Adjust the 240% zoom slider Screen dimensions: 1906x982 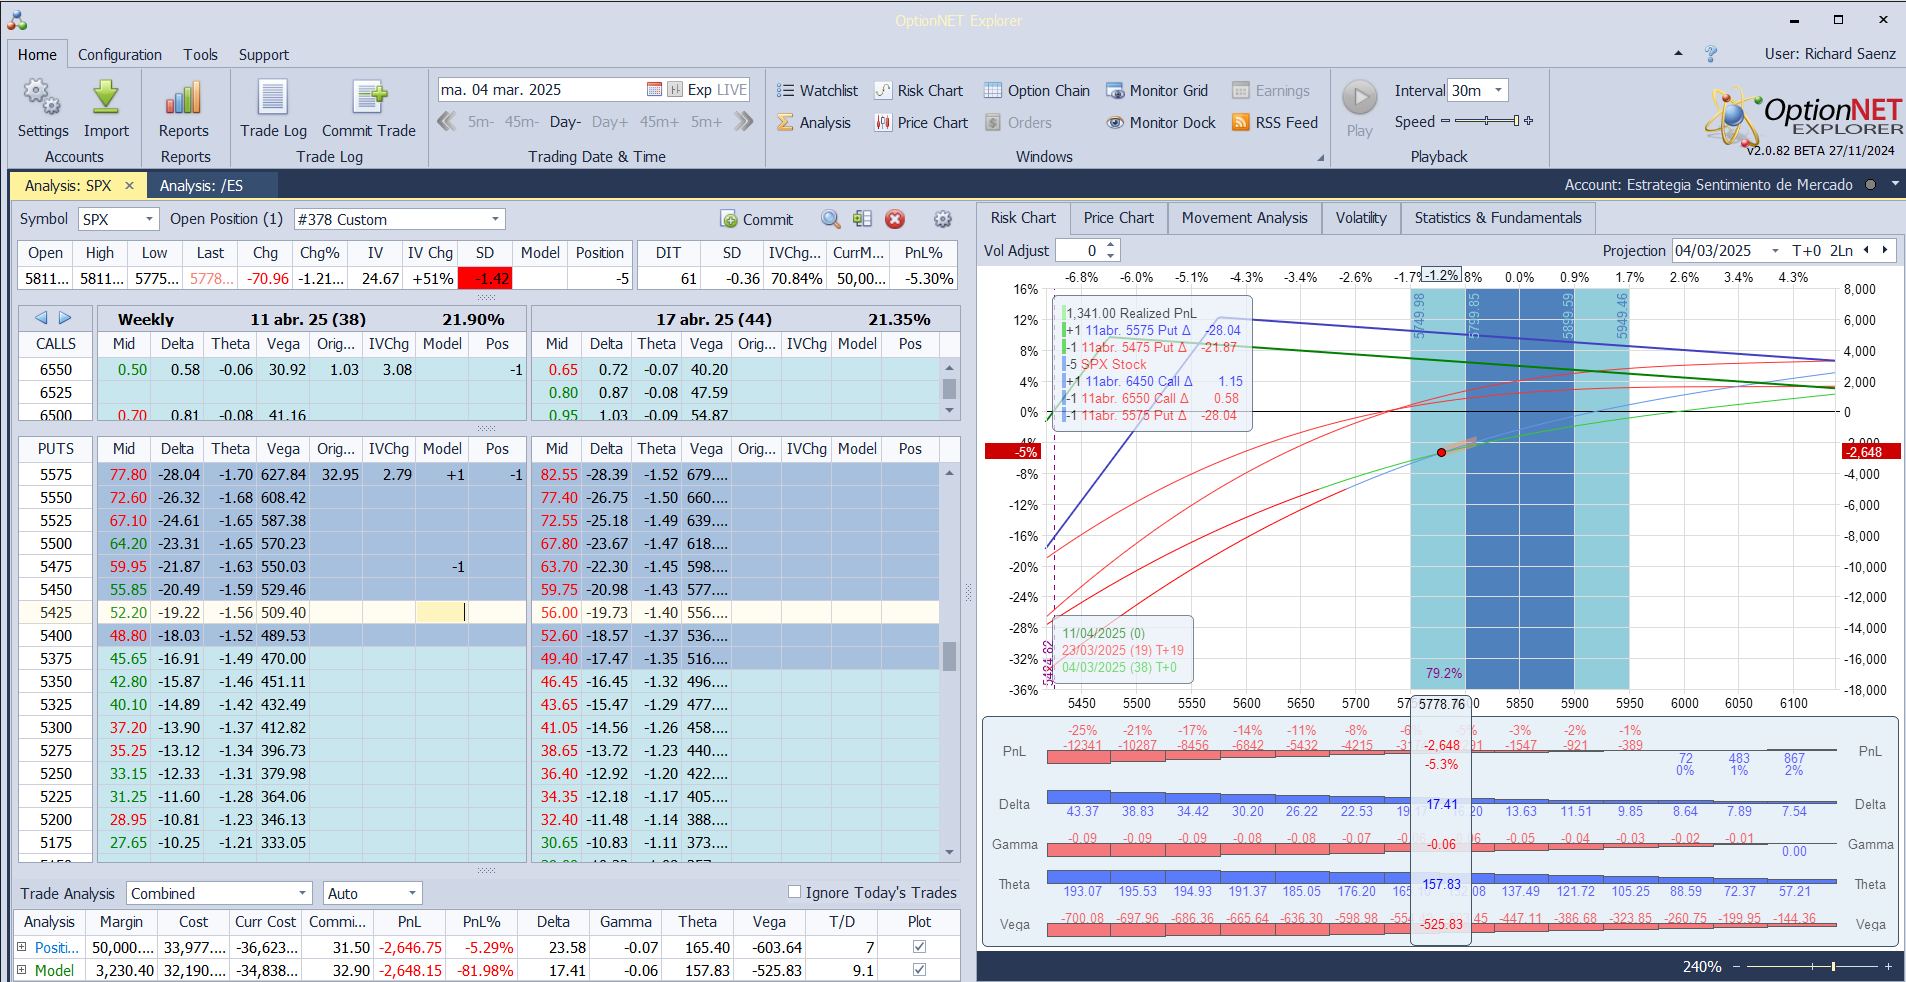click(1811, 967)
